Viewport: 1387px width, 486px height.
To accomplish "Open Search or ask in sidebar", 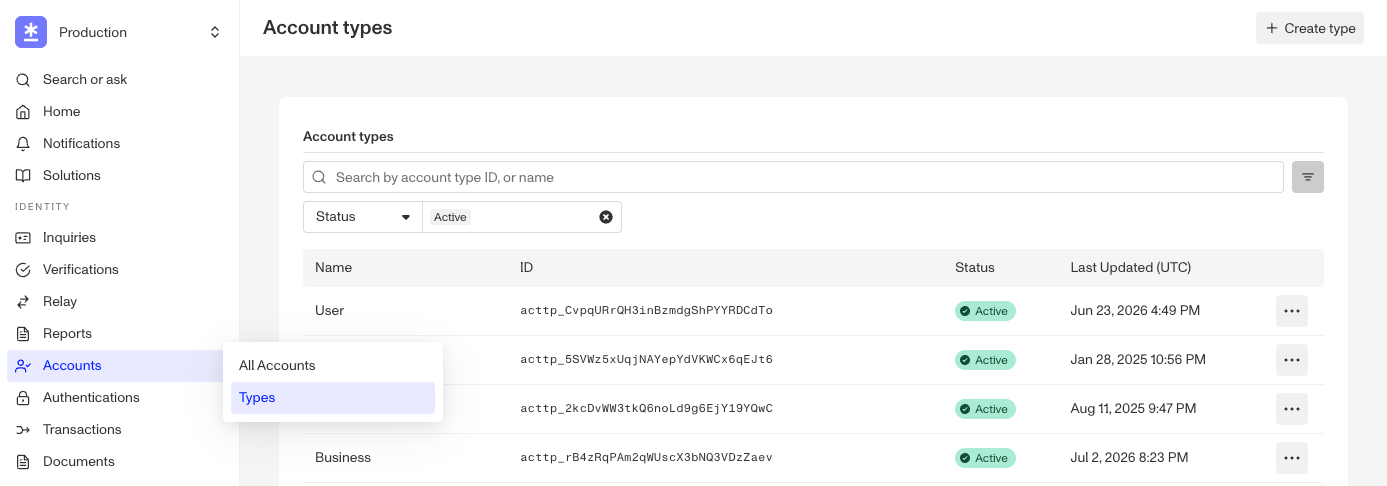I will click(119, 80).
